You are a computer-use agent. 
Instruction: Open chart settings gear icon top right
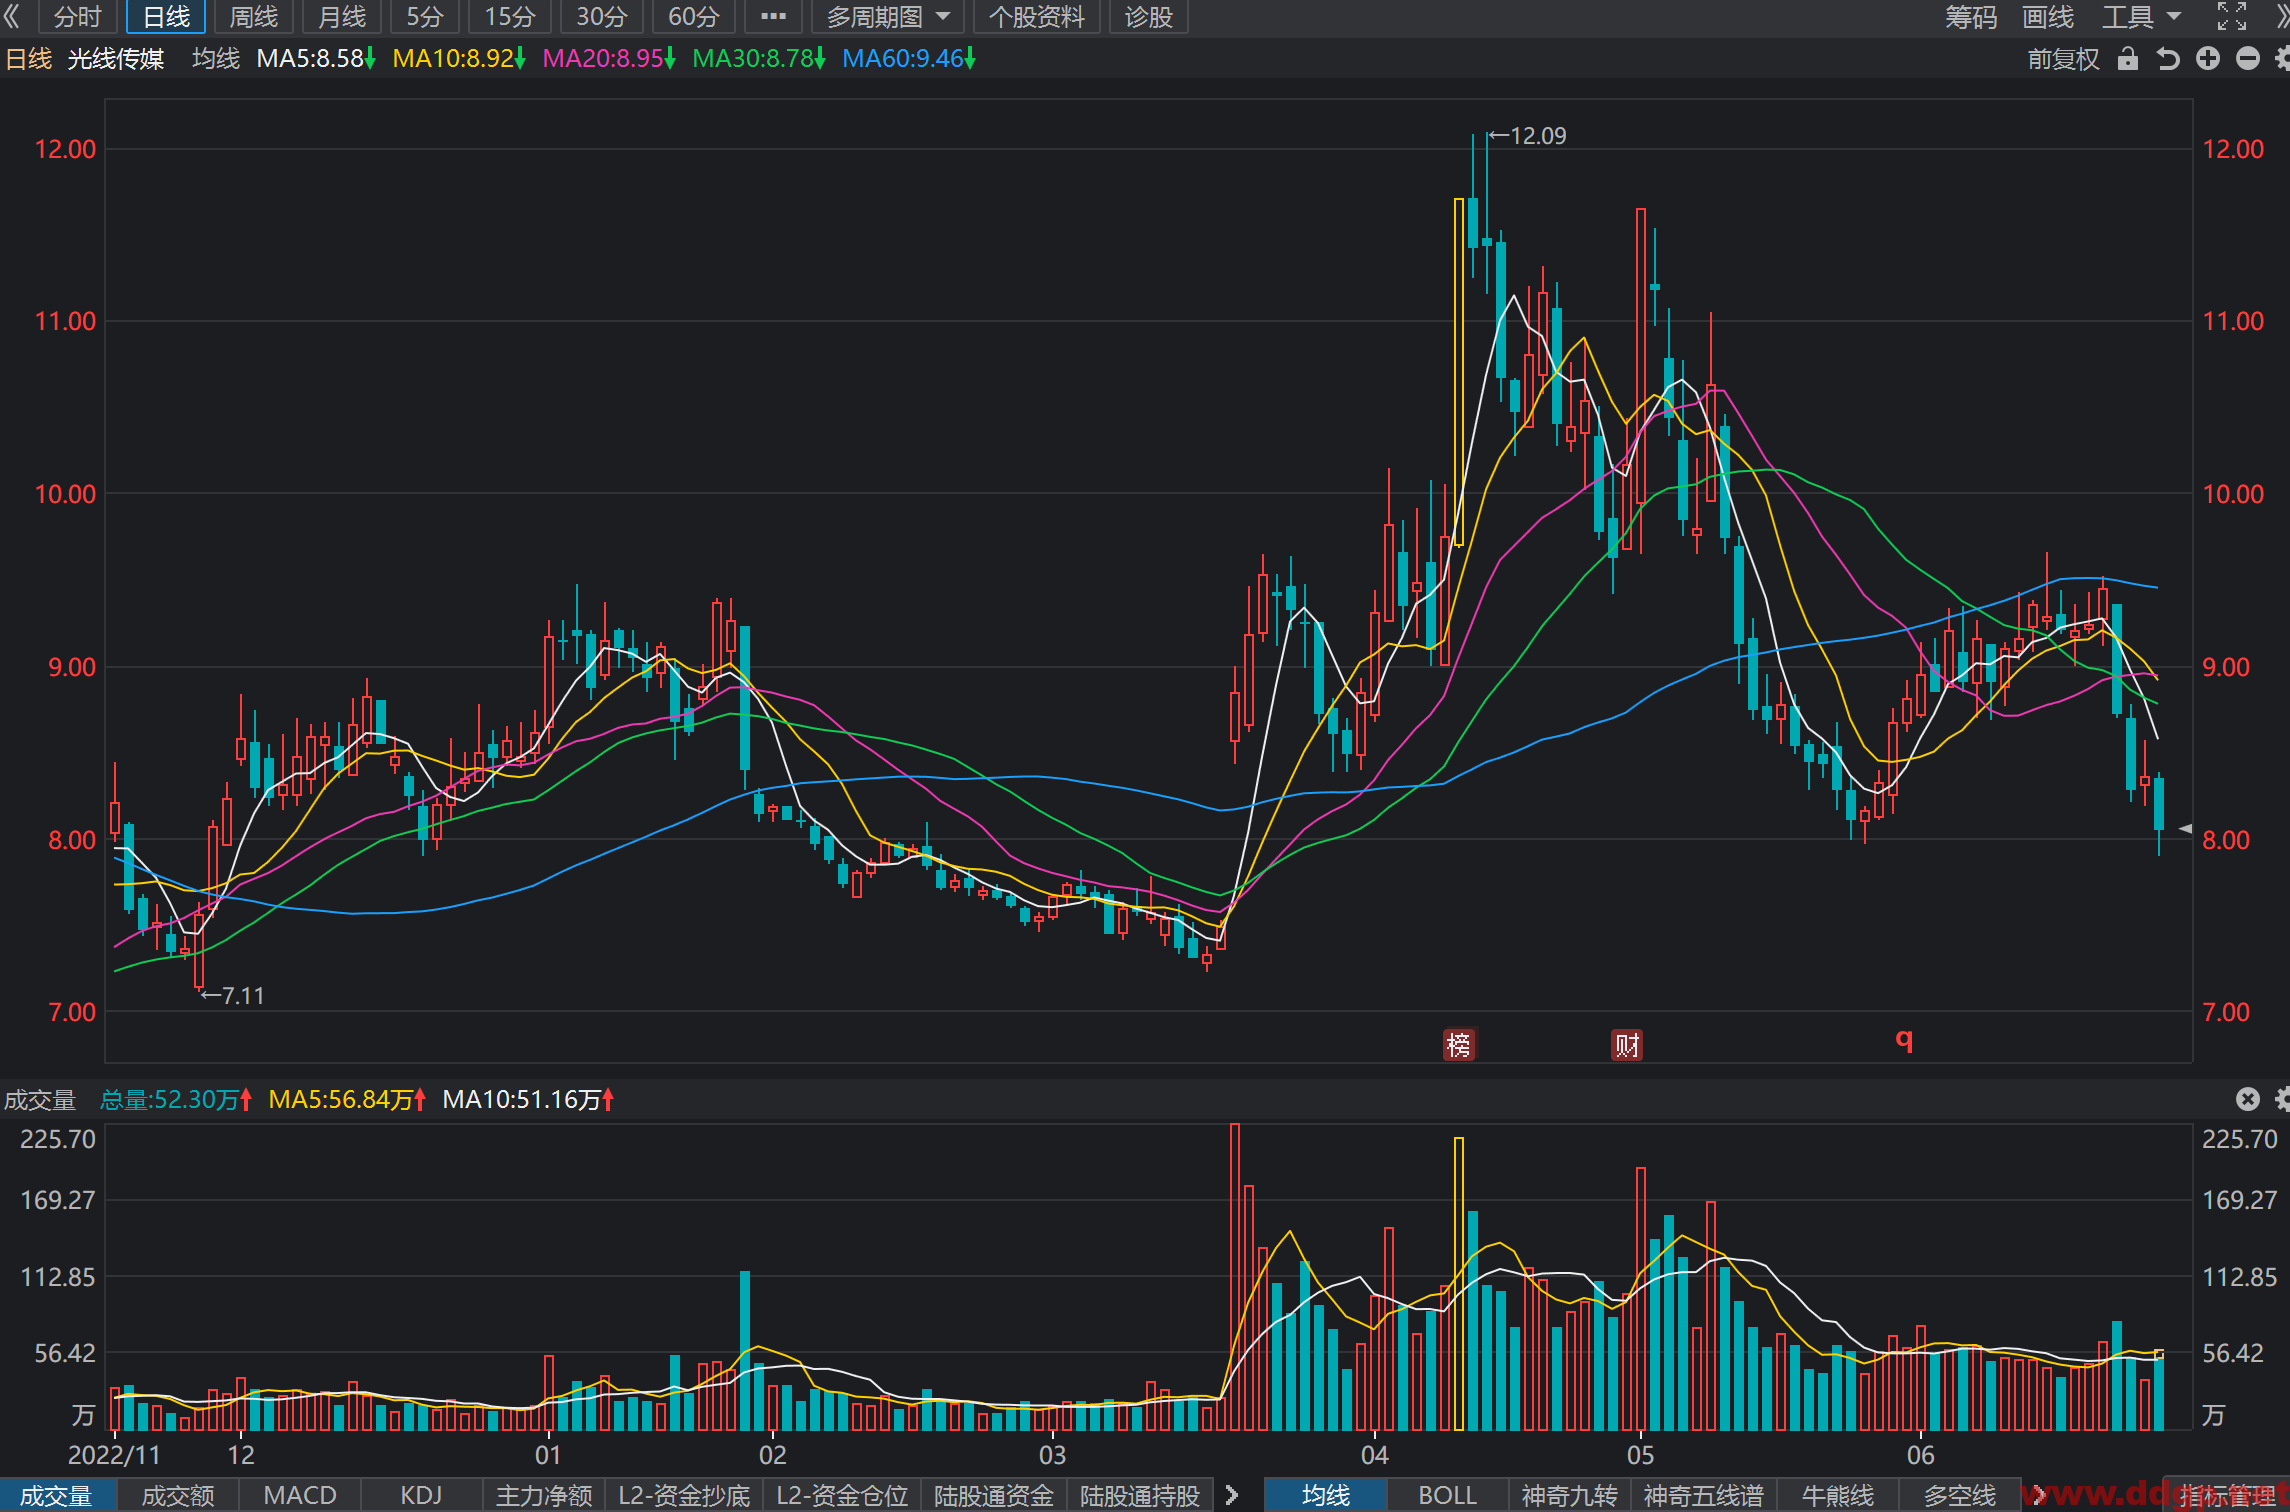click(x=2282, y=59)
